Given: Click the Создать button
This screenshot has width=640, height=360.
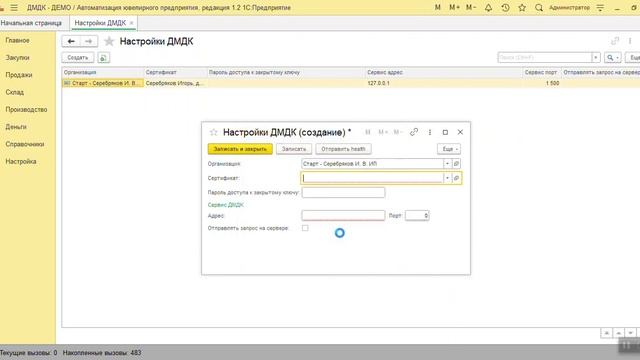Looking at the screenshot, I should coord(78,58).
